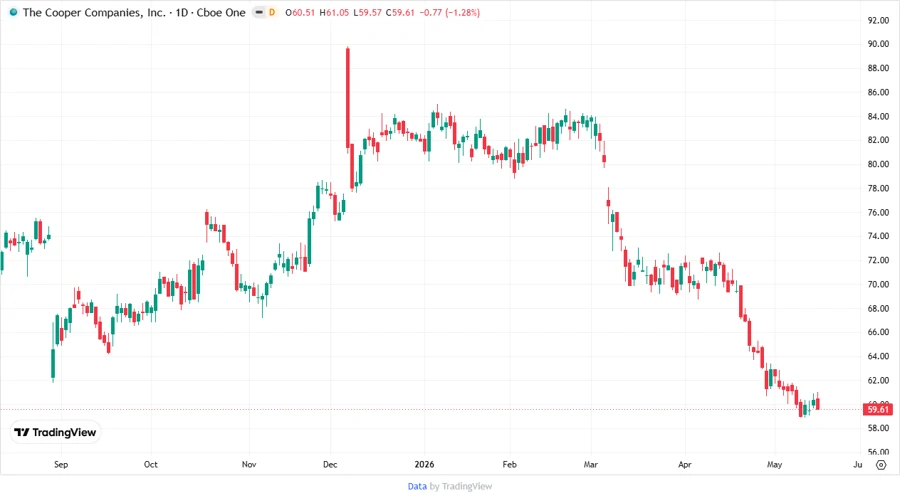Viewport: 900px width, 498px height.
Task: Click the 76.00 price axis label
Action: tap(878, 212)
